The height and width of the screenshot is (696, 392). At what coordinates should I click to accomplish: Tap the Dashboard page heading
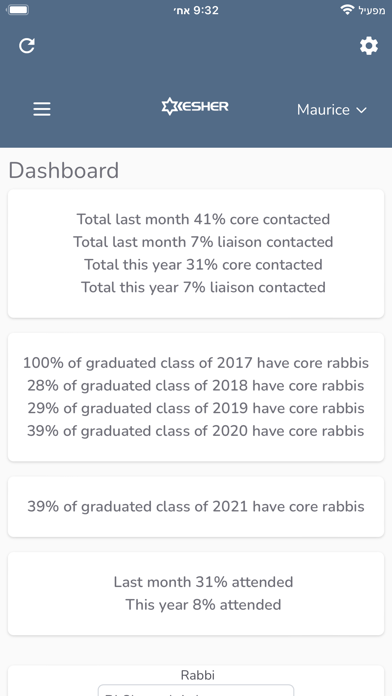click(63, 170)
